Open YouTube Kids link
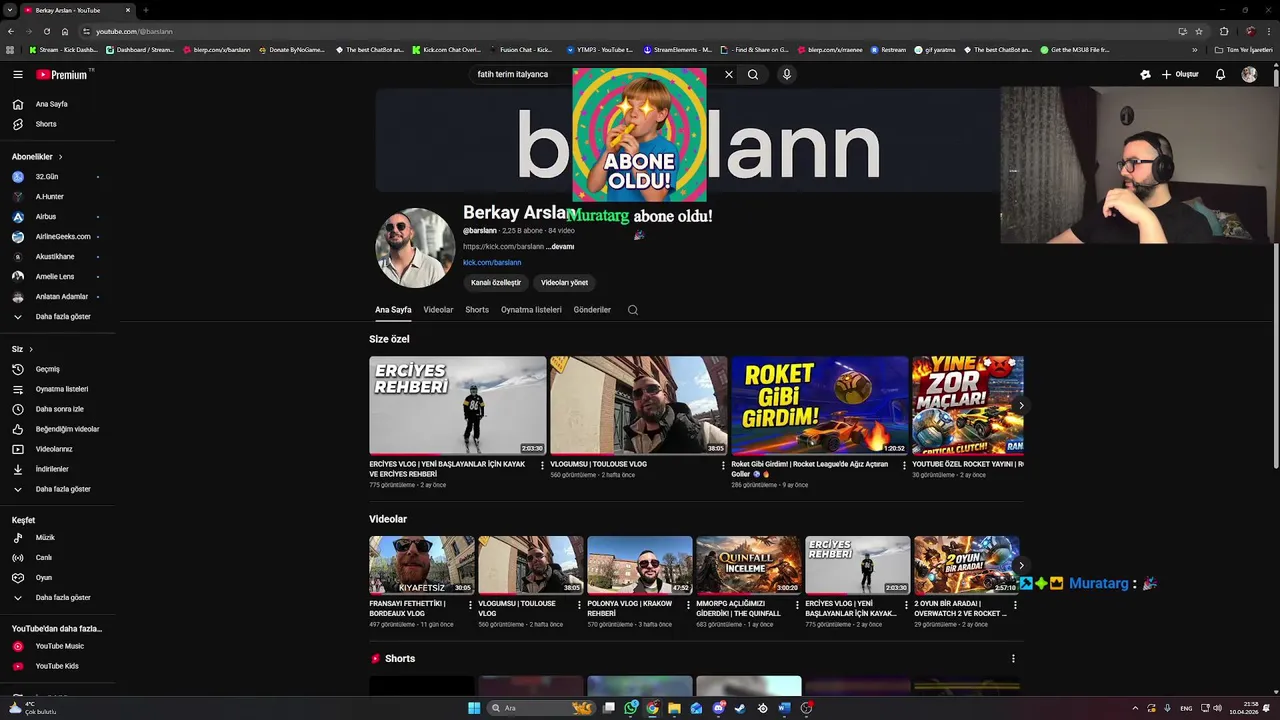 pyautogui.click(x=58, y=666)
